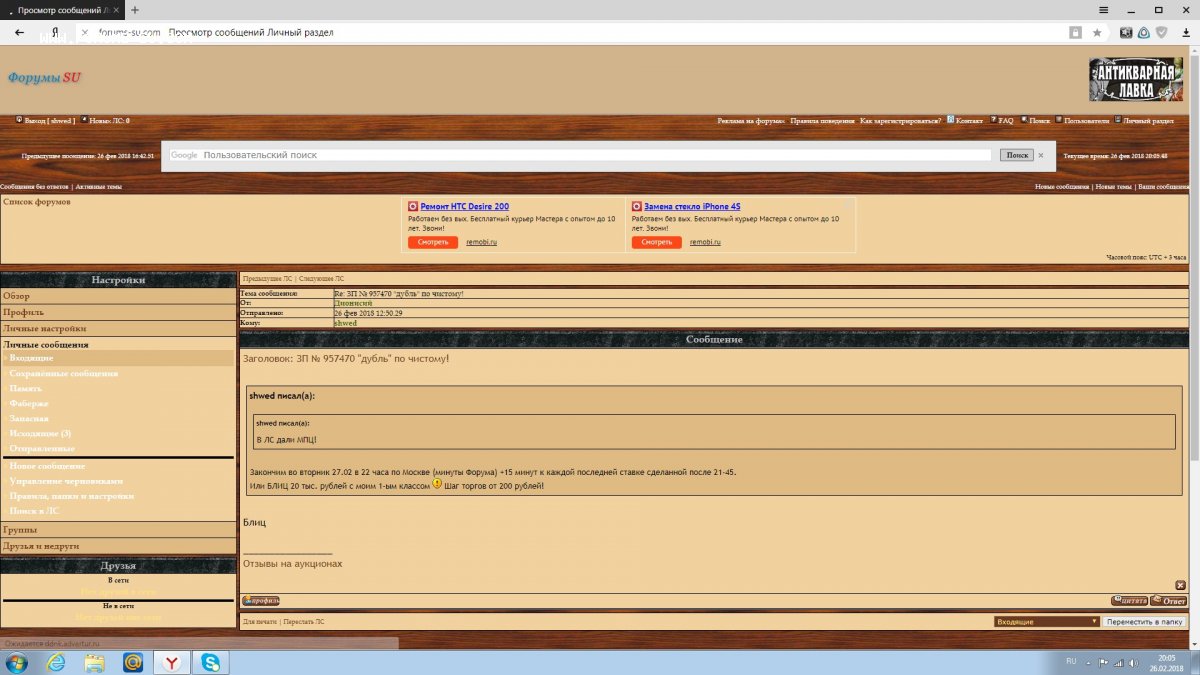
Task: Click the 'Переслать ЛС' link
Action: tap(304, 622)
